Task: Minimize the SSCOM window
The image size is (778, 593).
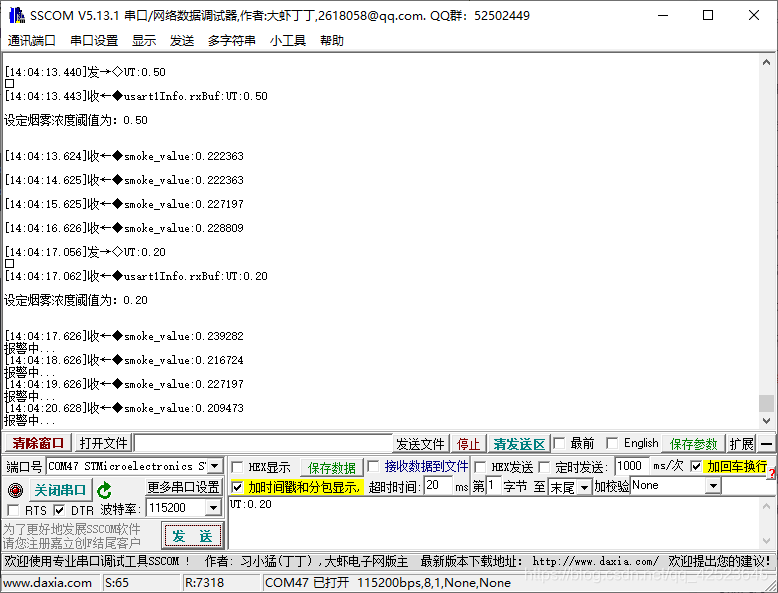Action: click(x=662, y=15)
